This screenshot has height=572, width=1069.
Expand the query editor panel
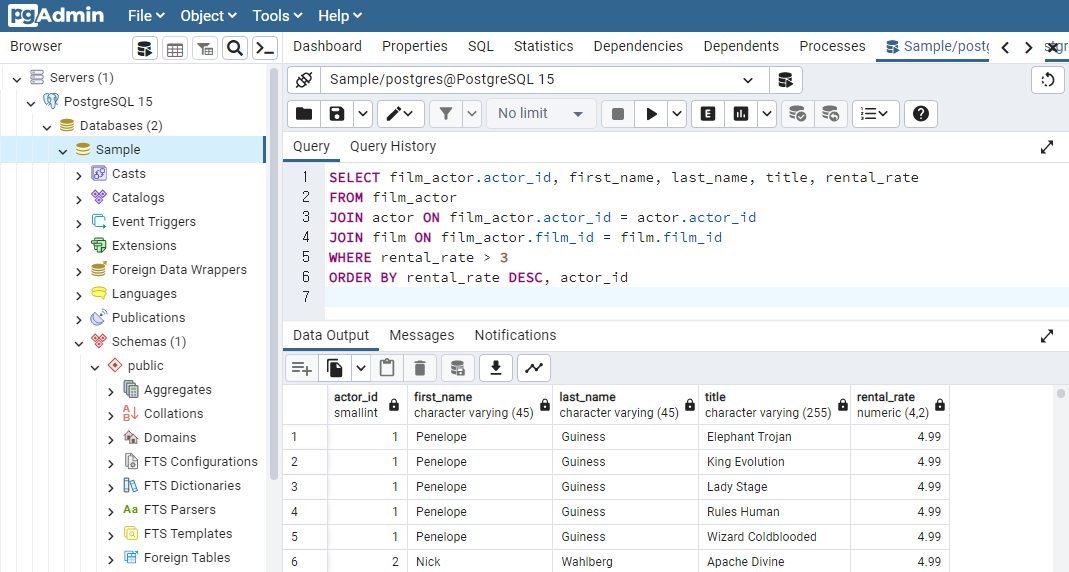pos(1047,147)
